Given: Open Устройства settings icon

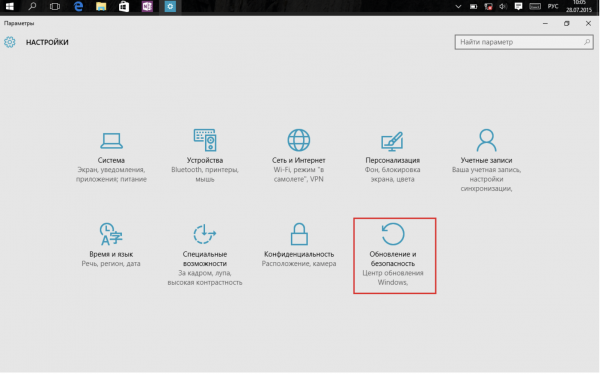Looking at the screenshot, I should coord(205,140).
